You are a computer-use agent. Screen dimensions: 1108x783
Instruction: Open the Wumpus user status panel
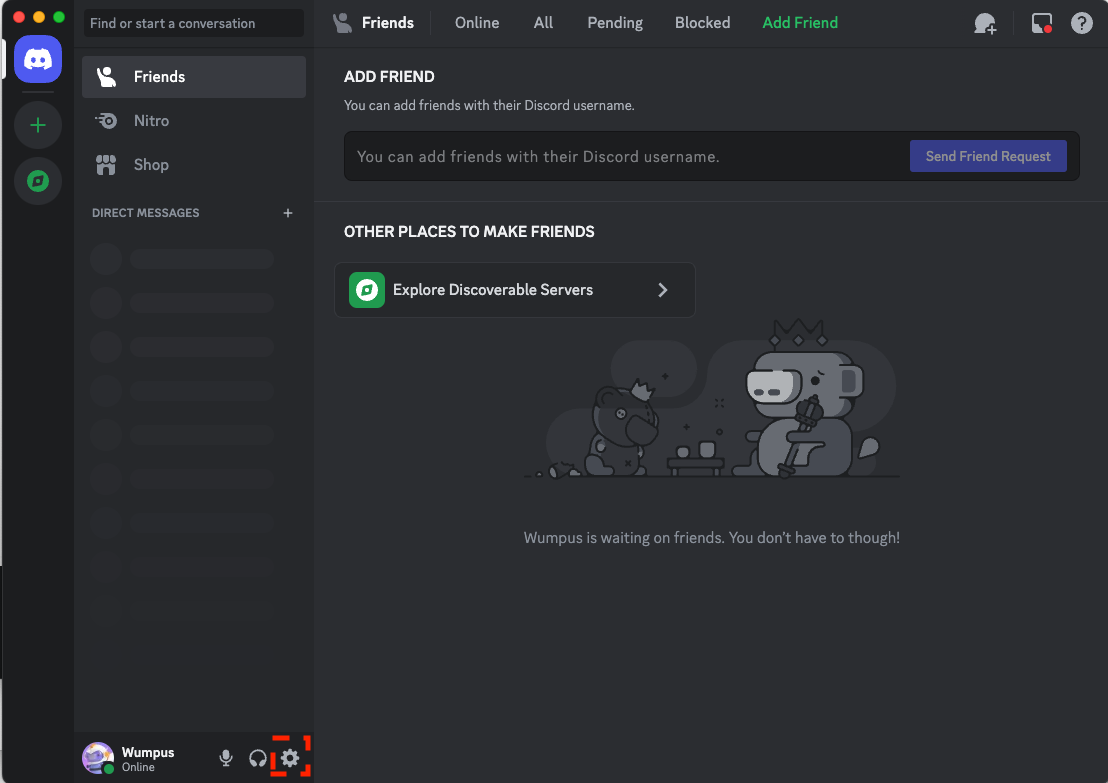[140, 758]
